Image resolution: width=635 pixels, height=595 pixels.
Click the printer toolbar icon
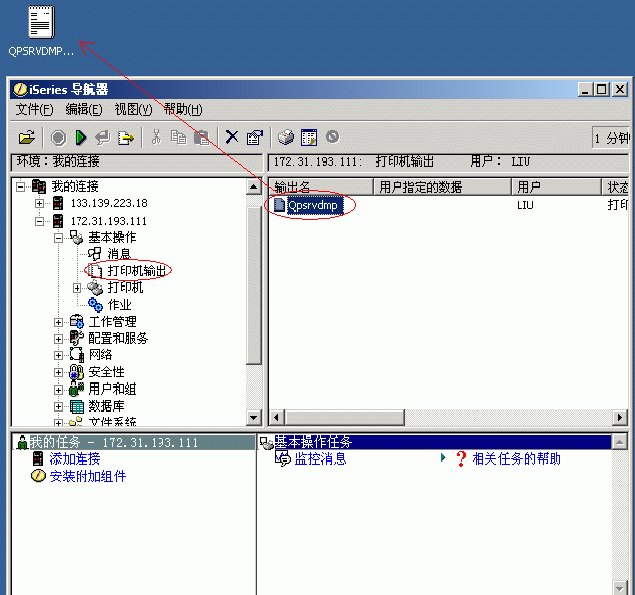click(x=286, y=137)
